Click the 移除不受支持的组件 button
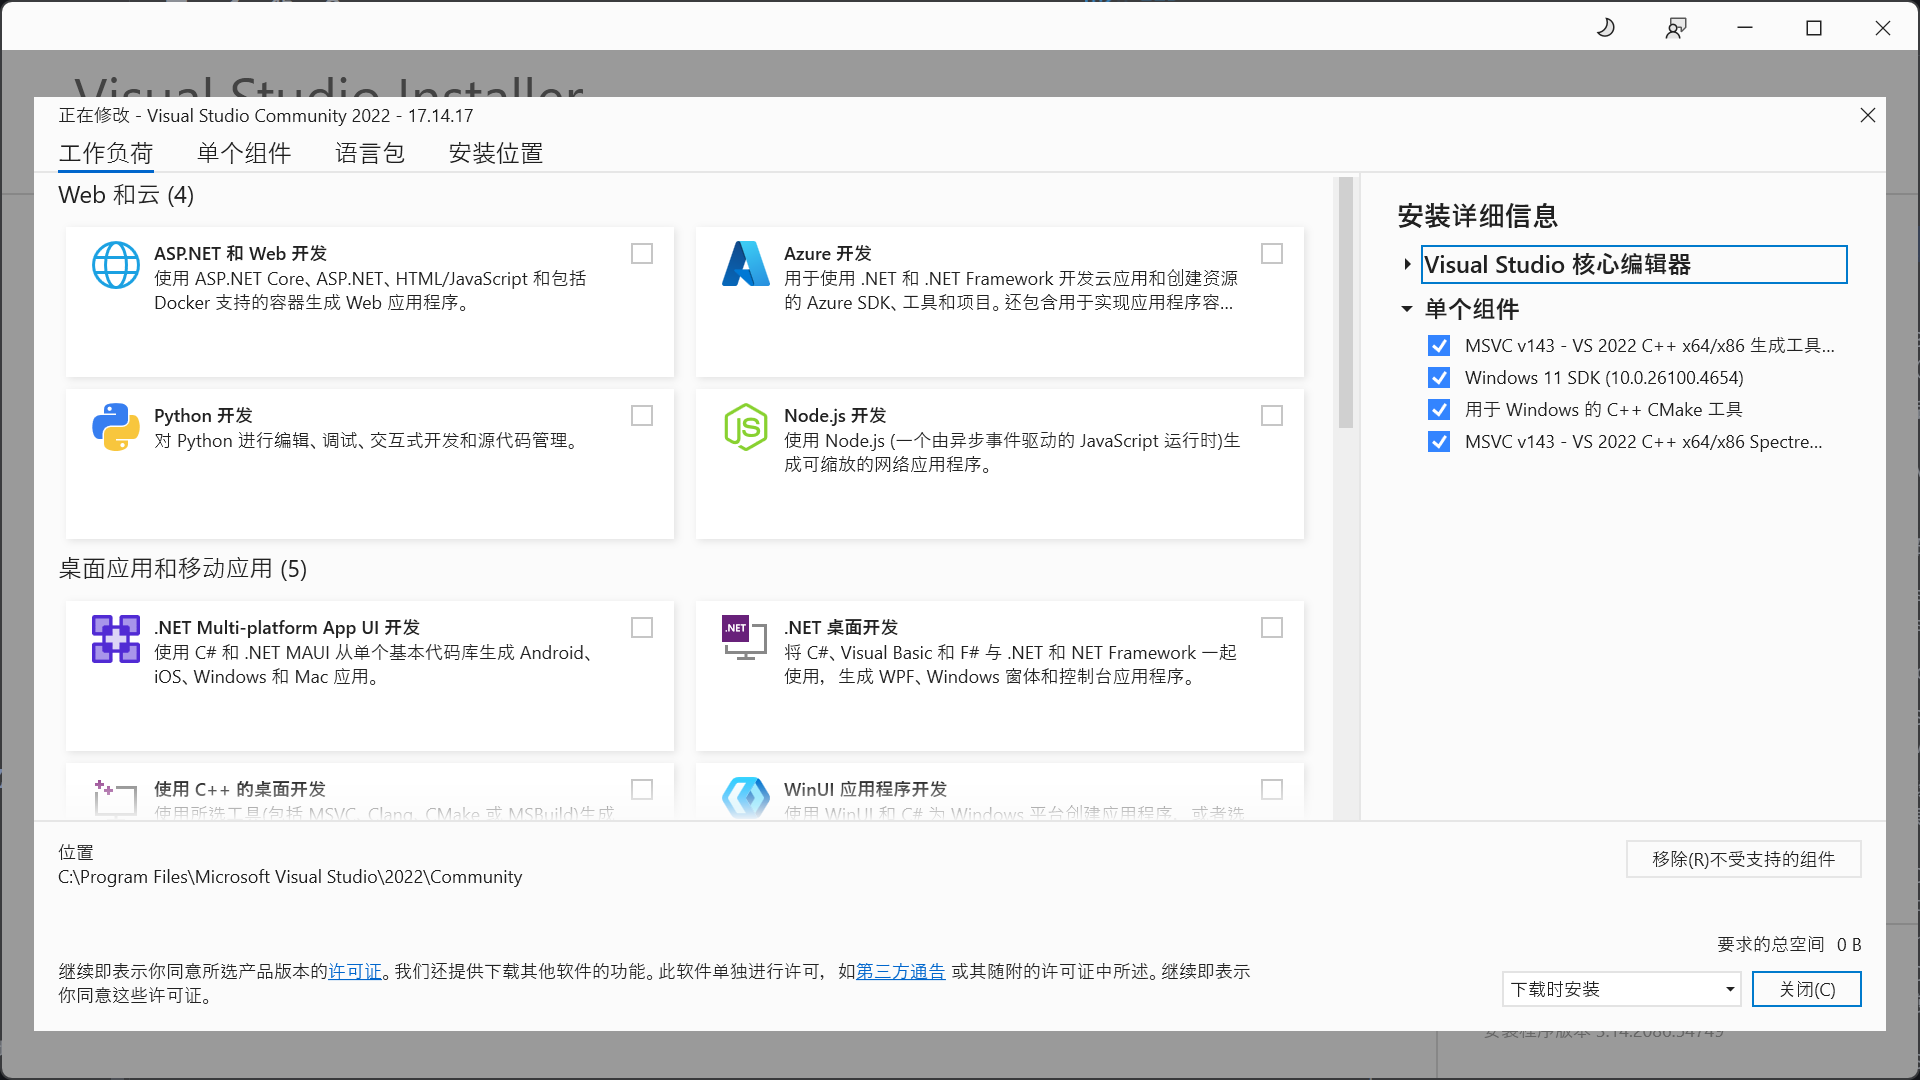The width and height of the screenshot is (1920, 1080). tap(1743, 859)
